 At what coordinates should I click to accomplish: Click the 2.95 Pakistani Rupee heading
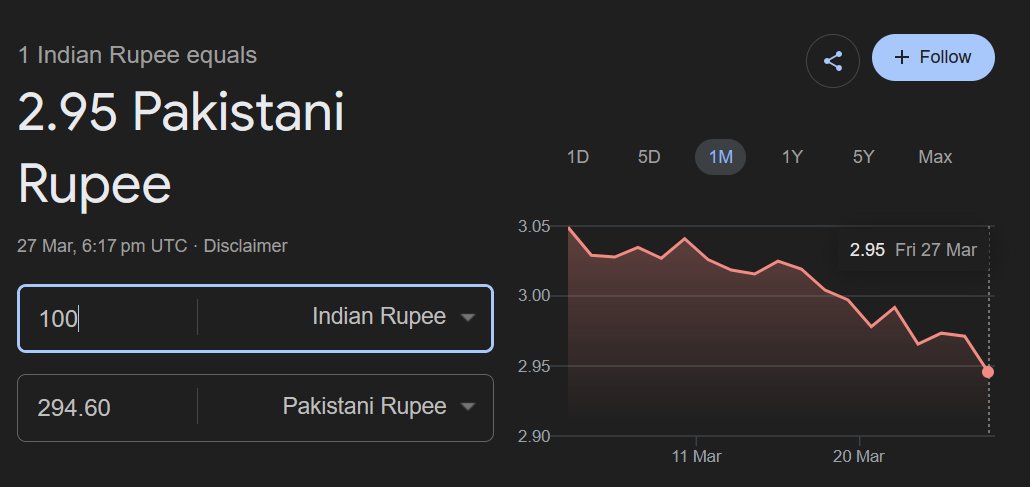(x=181, y=149)
